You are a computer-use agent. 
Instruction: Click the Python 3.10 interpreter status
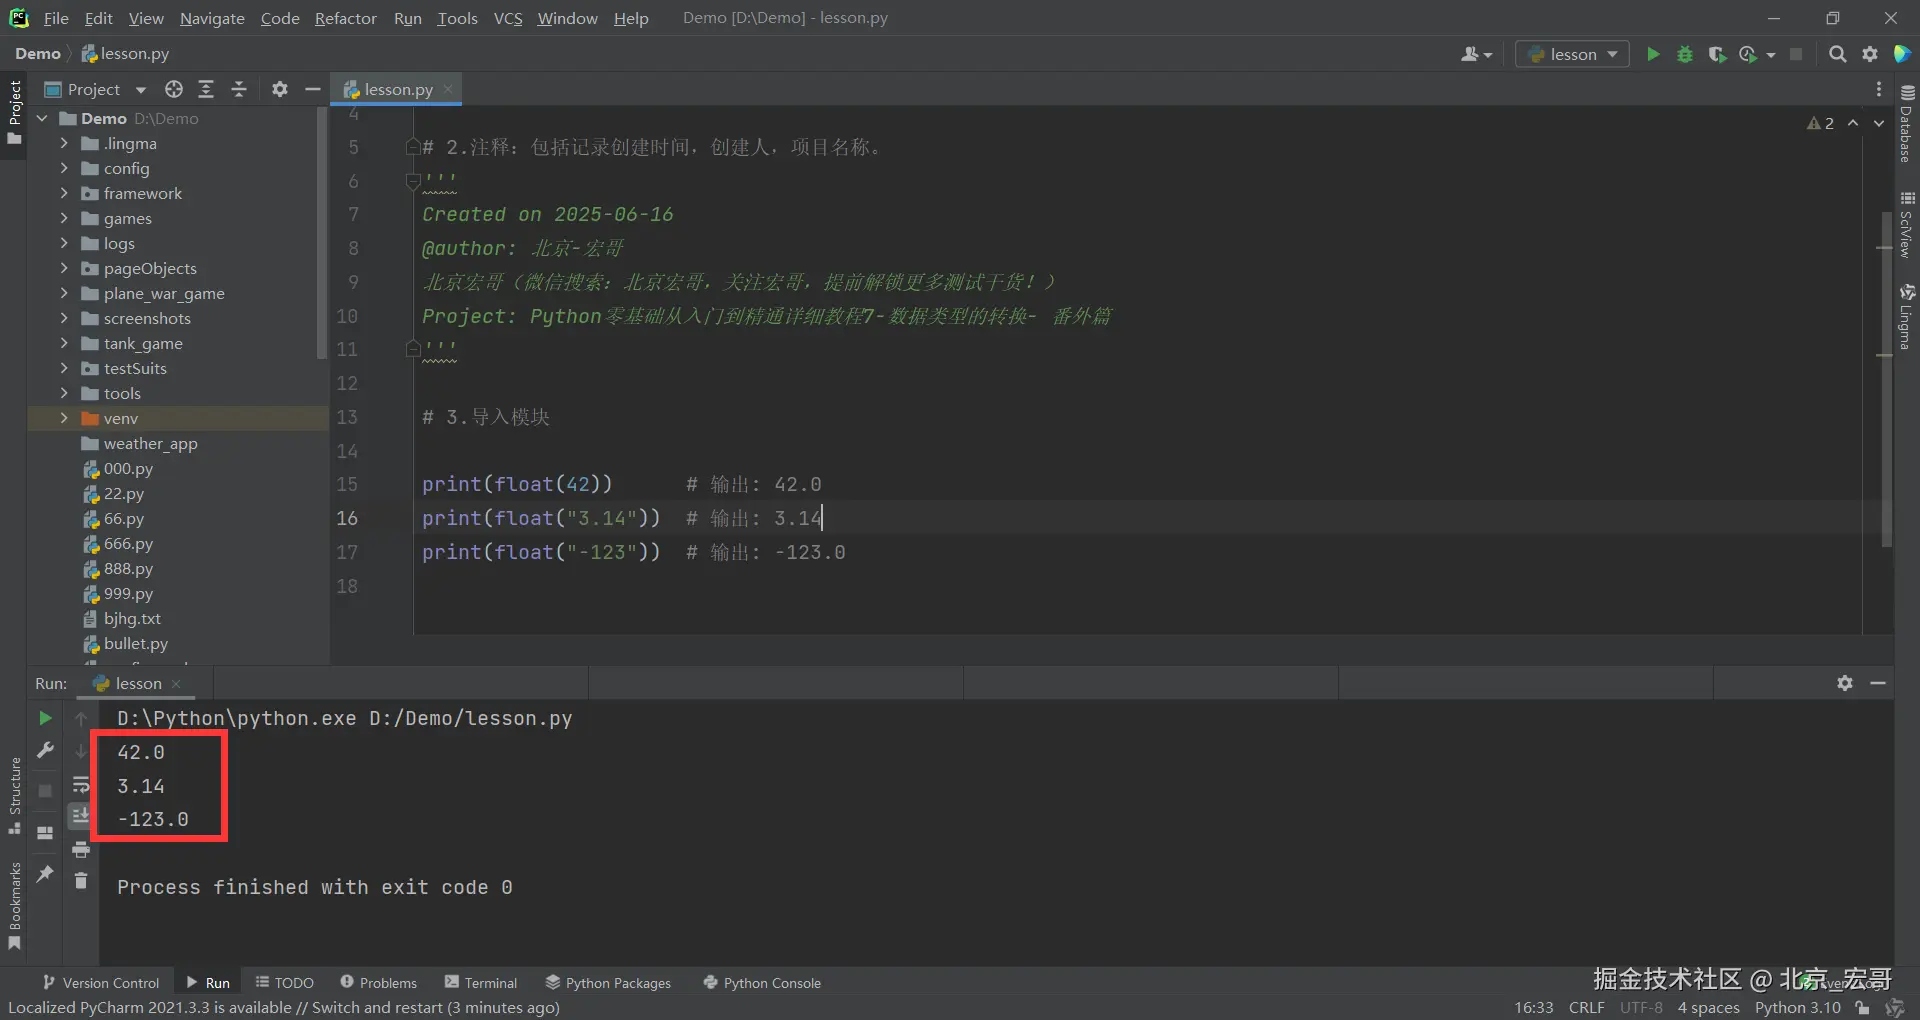tap(1797, 1007)
